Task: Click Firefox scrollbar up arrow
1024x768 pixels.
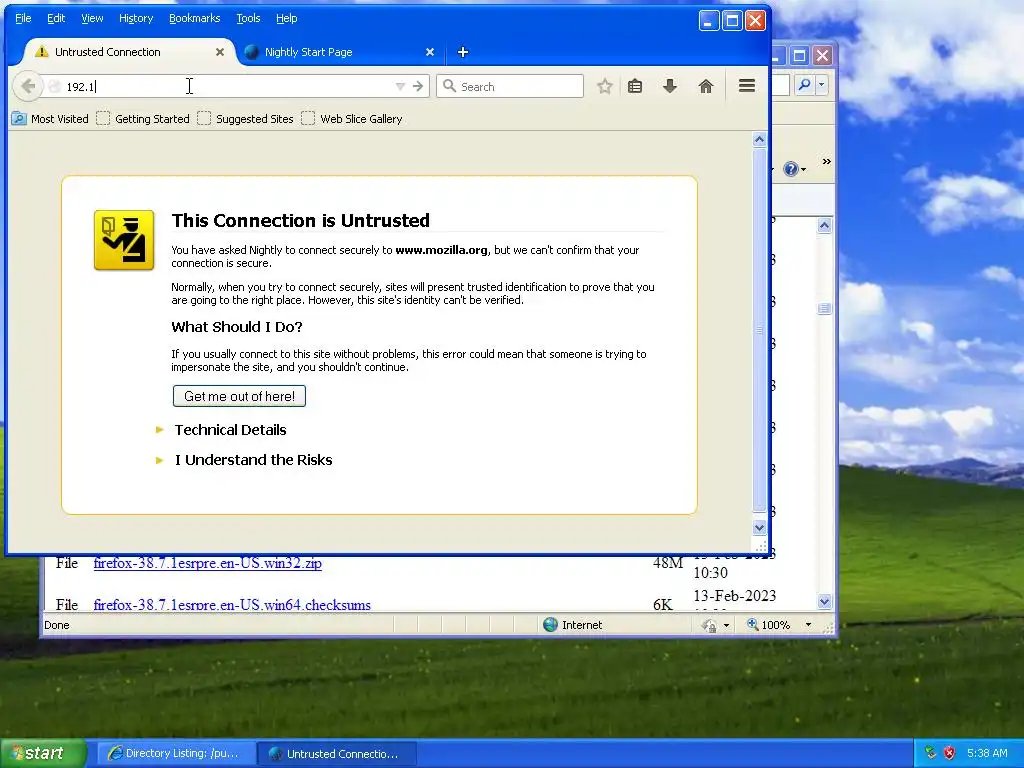Action: point(759,139)
